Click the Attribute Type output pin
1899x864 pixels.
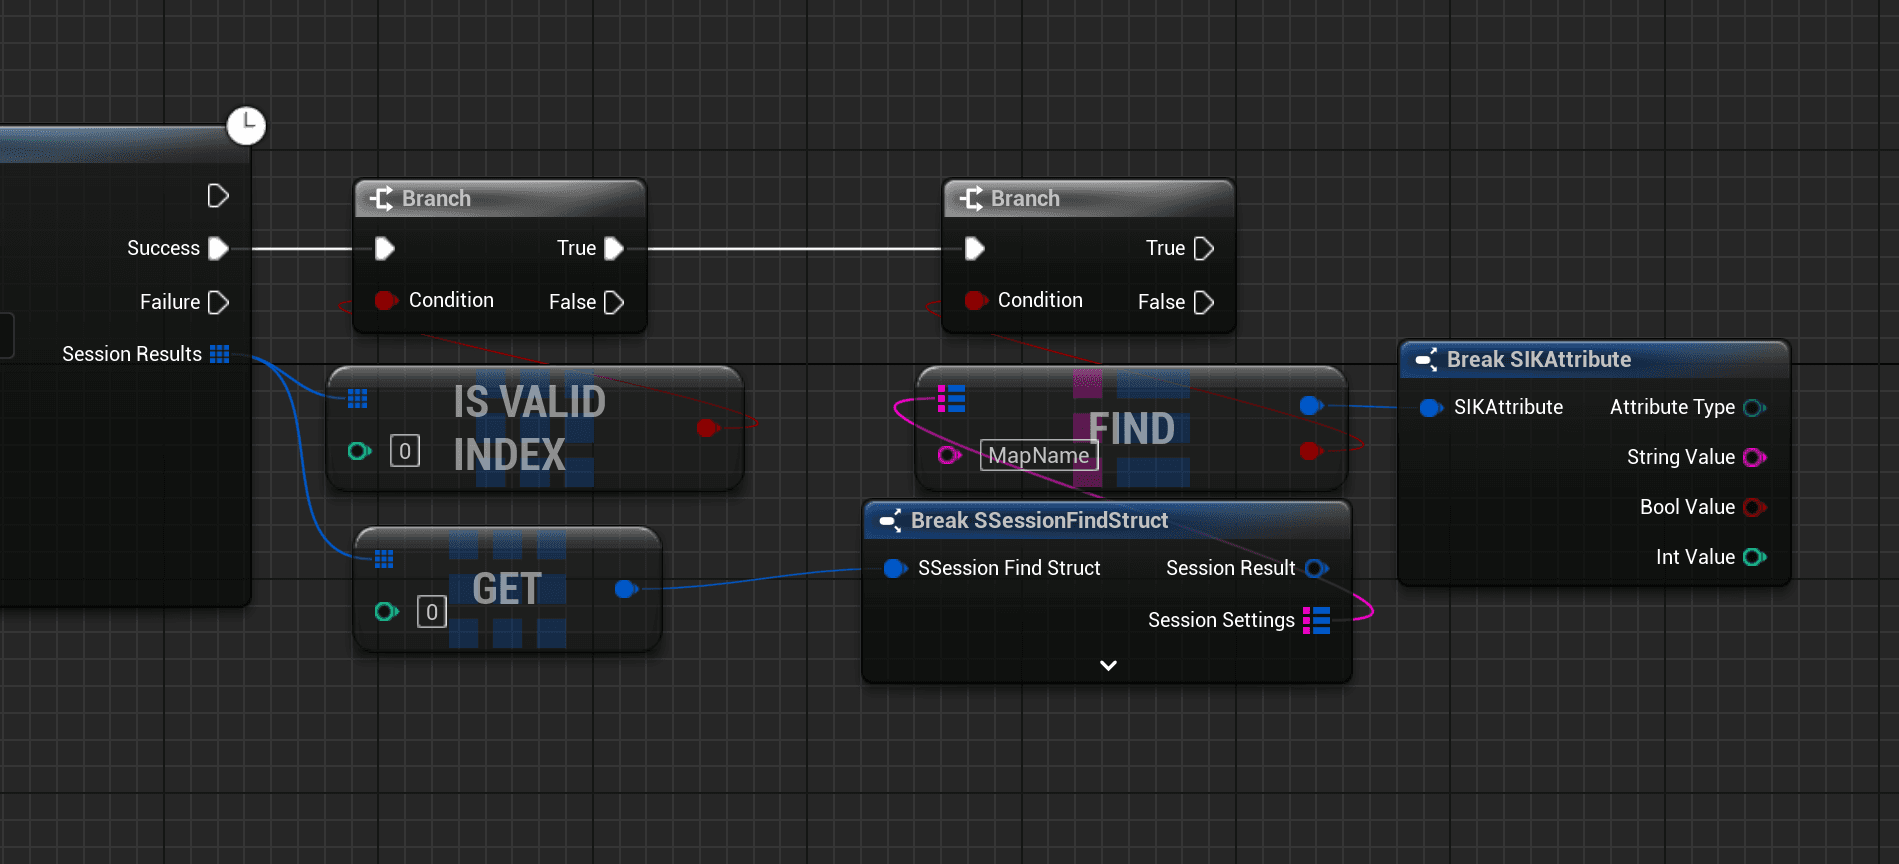pyautogui.click(x=1754, y=407)
